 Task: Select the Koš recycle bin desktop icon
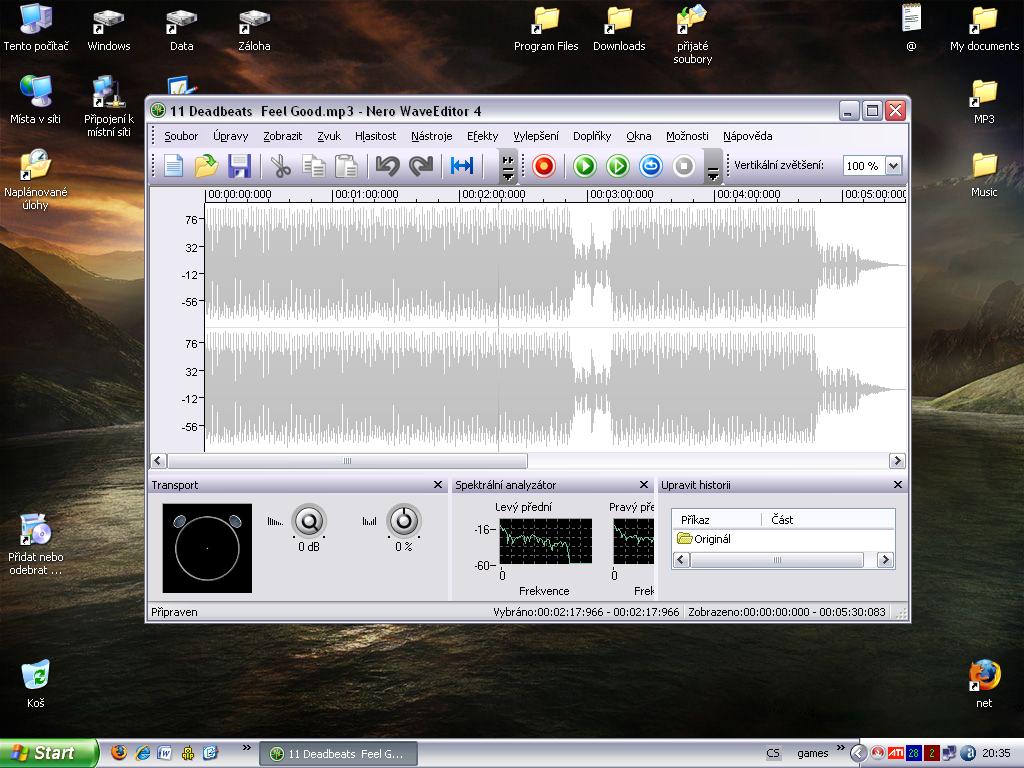(x=36, y=684)
